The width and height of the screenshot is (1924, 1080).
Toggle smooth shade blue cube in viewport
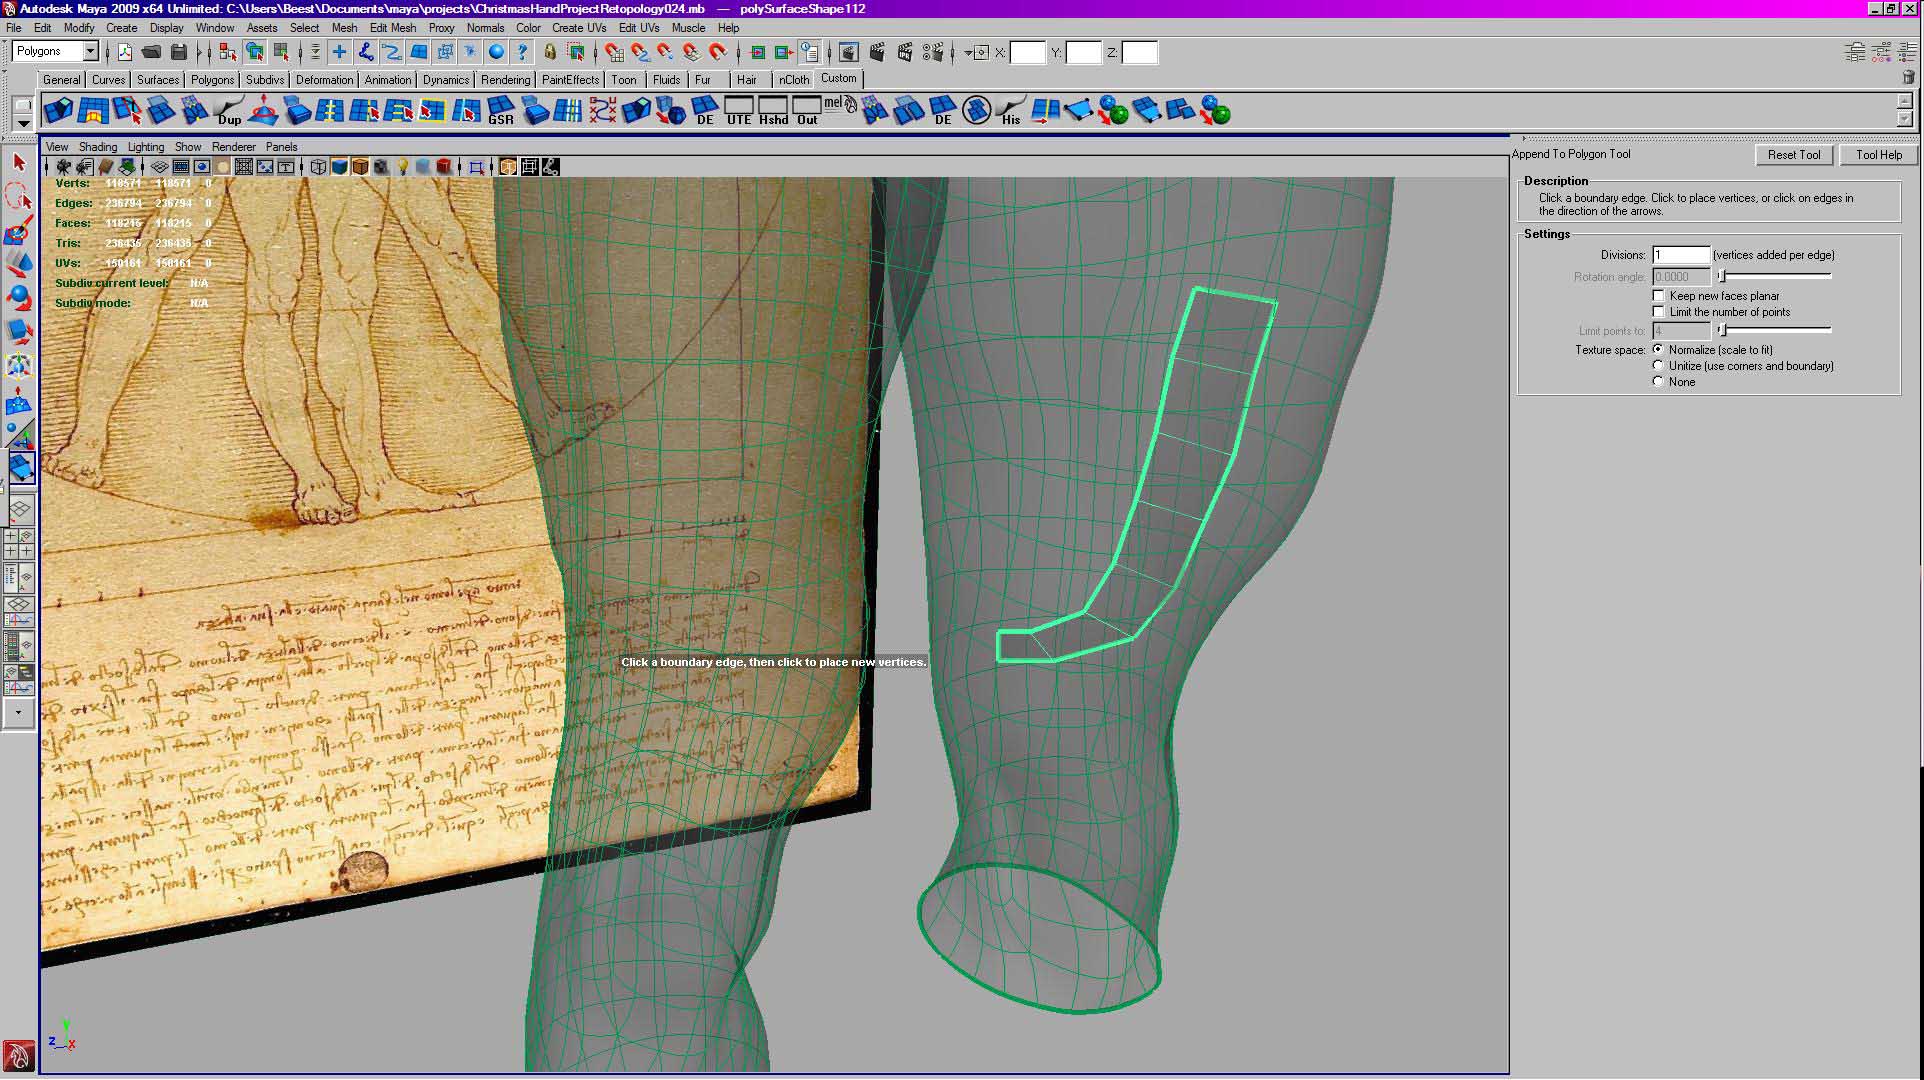(x=339, y=167)
